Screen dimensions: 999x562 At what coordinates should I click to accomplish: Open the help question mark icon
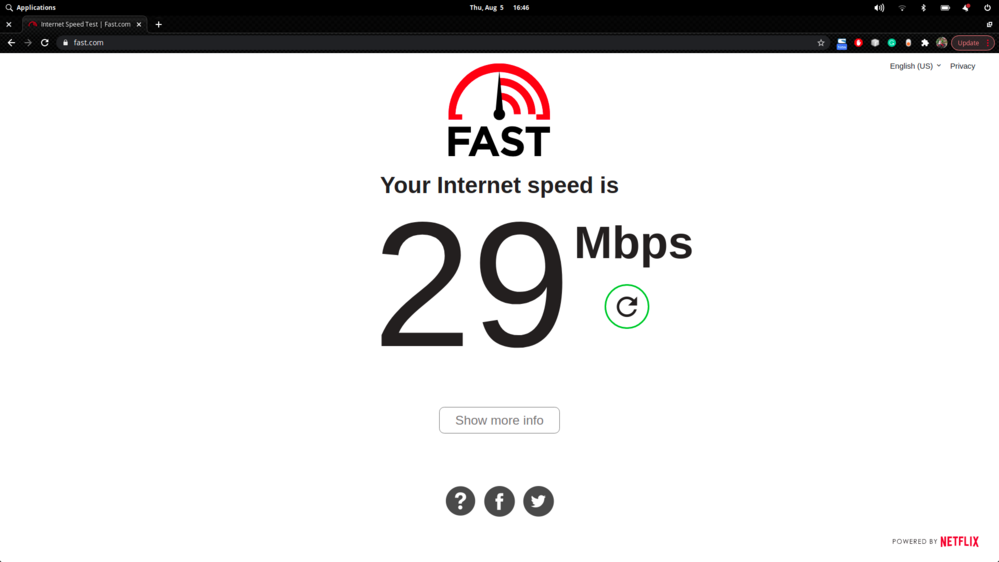pyautogui.click(x=460, y=501)
